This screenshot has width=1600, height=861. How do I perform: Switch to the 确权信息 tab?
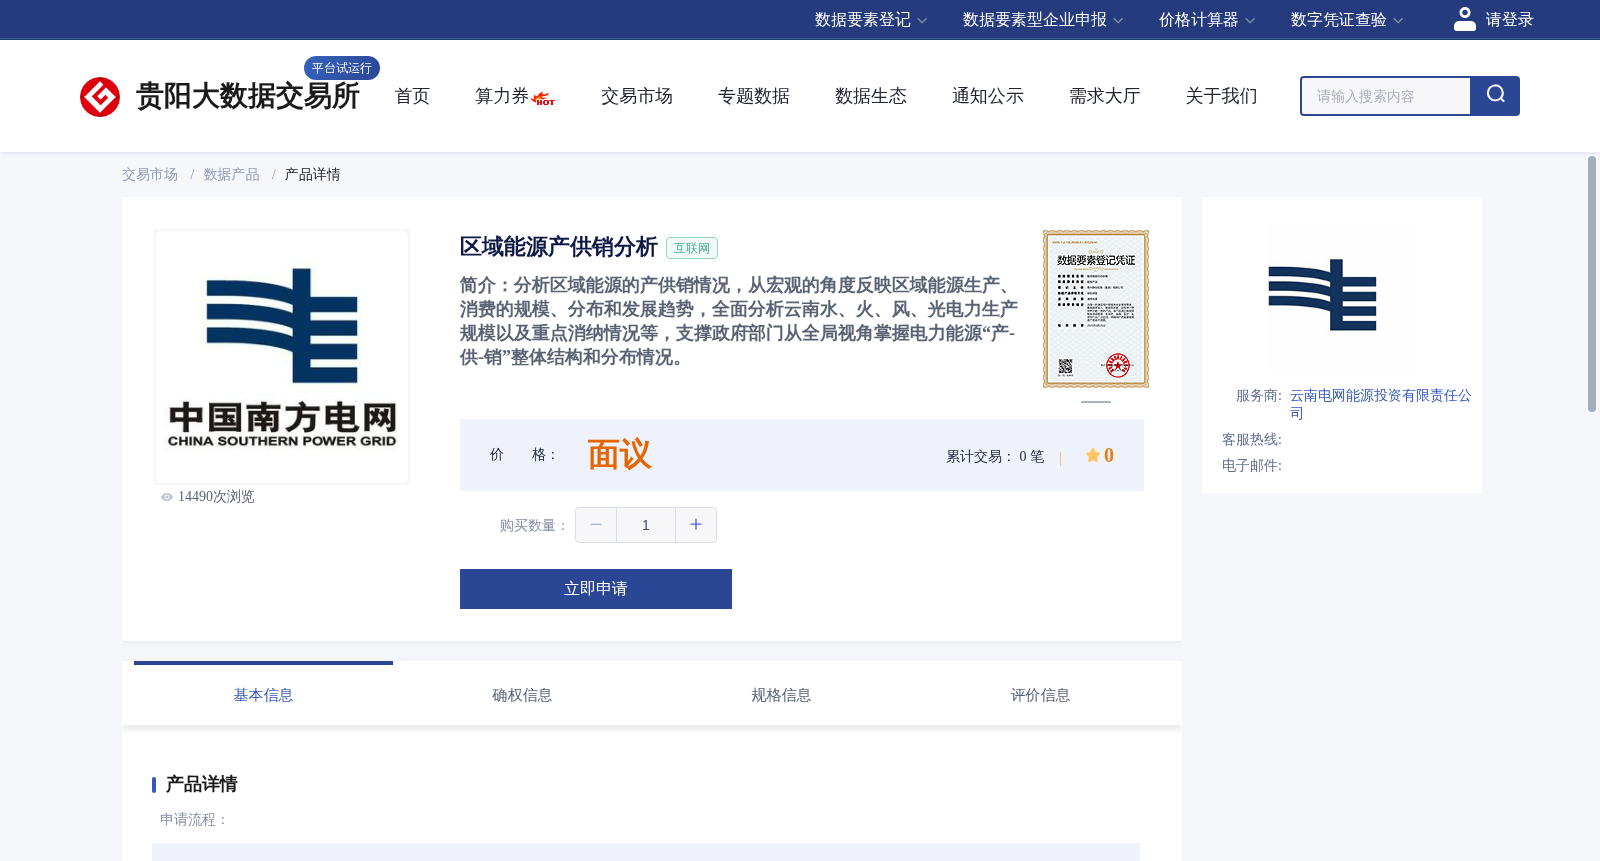click(522, 695)
